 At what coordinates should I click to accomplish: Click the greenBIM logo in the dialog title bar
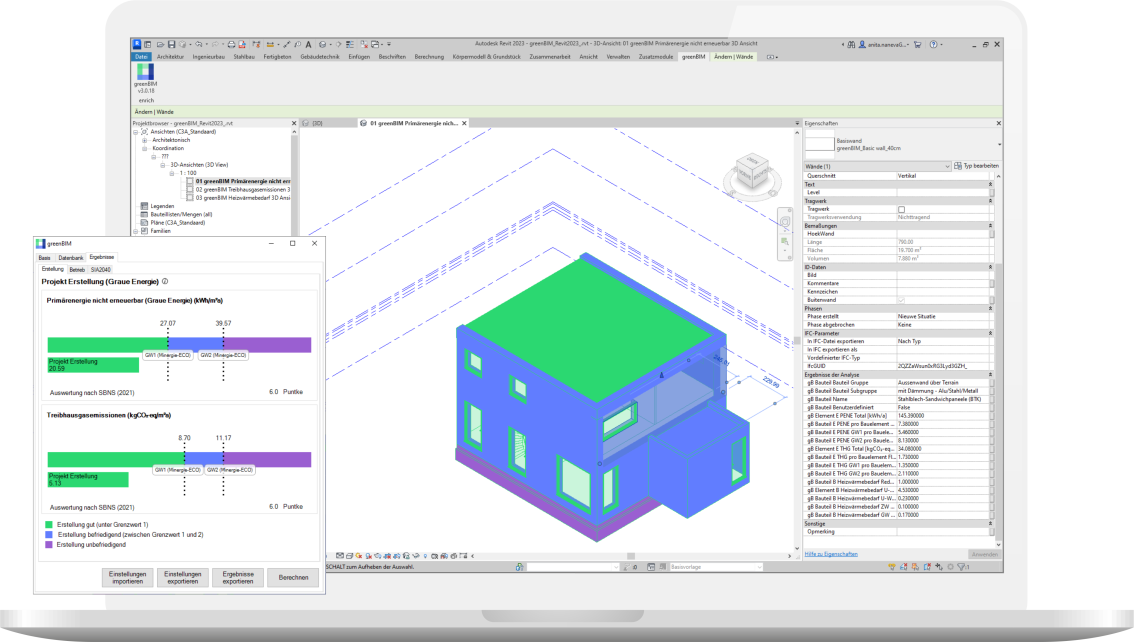(40, 244)
